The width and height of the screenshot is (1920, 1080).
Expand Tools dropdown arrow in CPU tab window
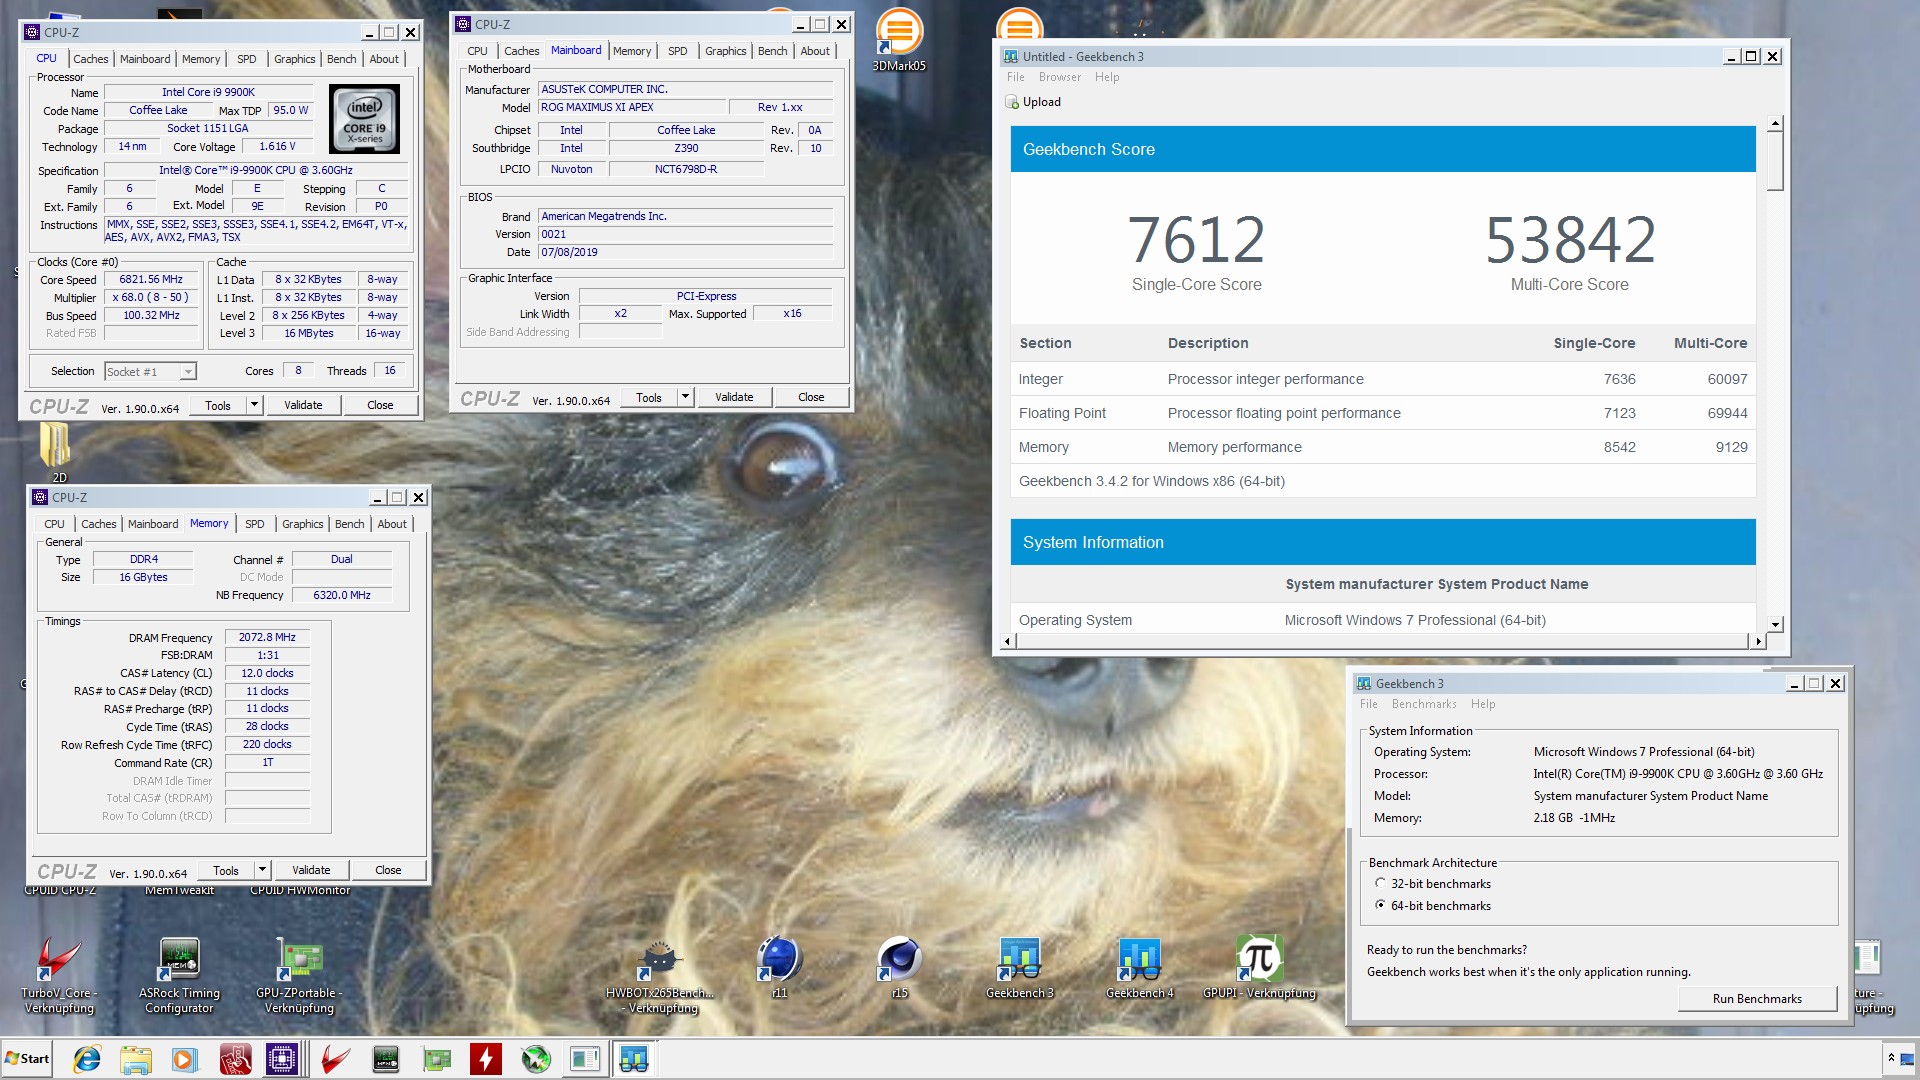254,405
